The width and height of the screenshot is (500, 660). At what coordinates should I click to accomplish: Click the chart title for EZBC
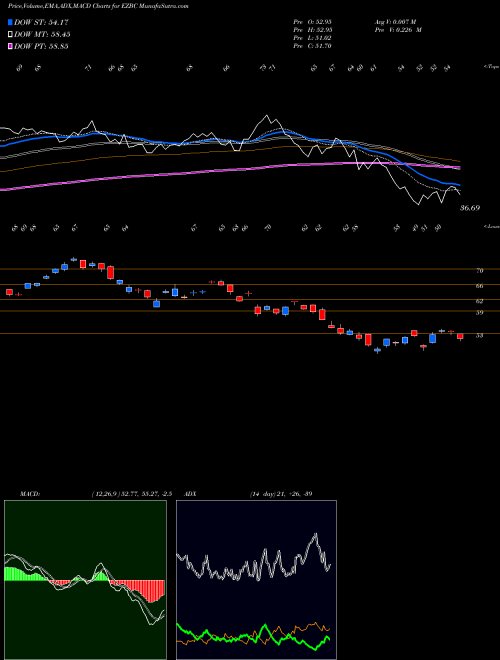(x=98, y=6)
